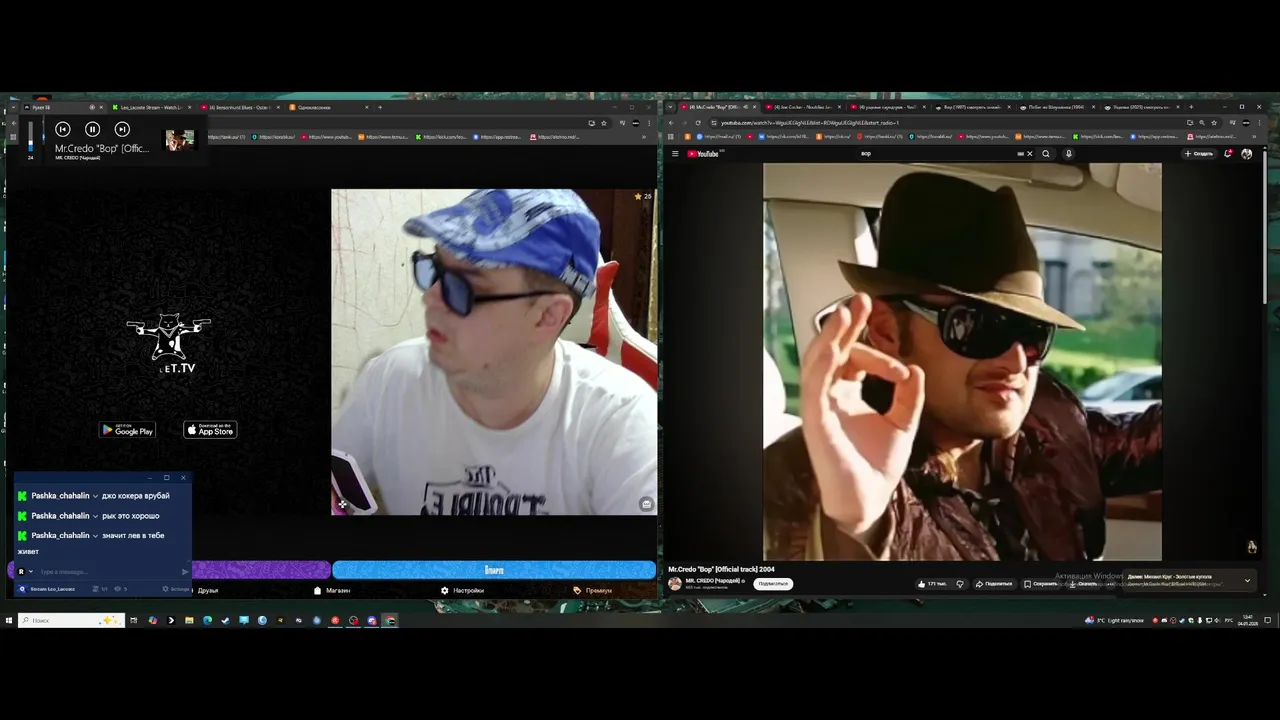Switch to Leo_Lacoste Stream tab in left browser
The width and height of the screenshot is (1280, 720).
(150, 107)
